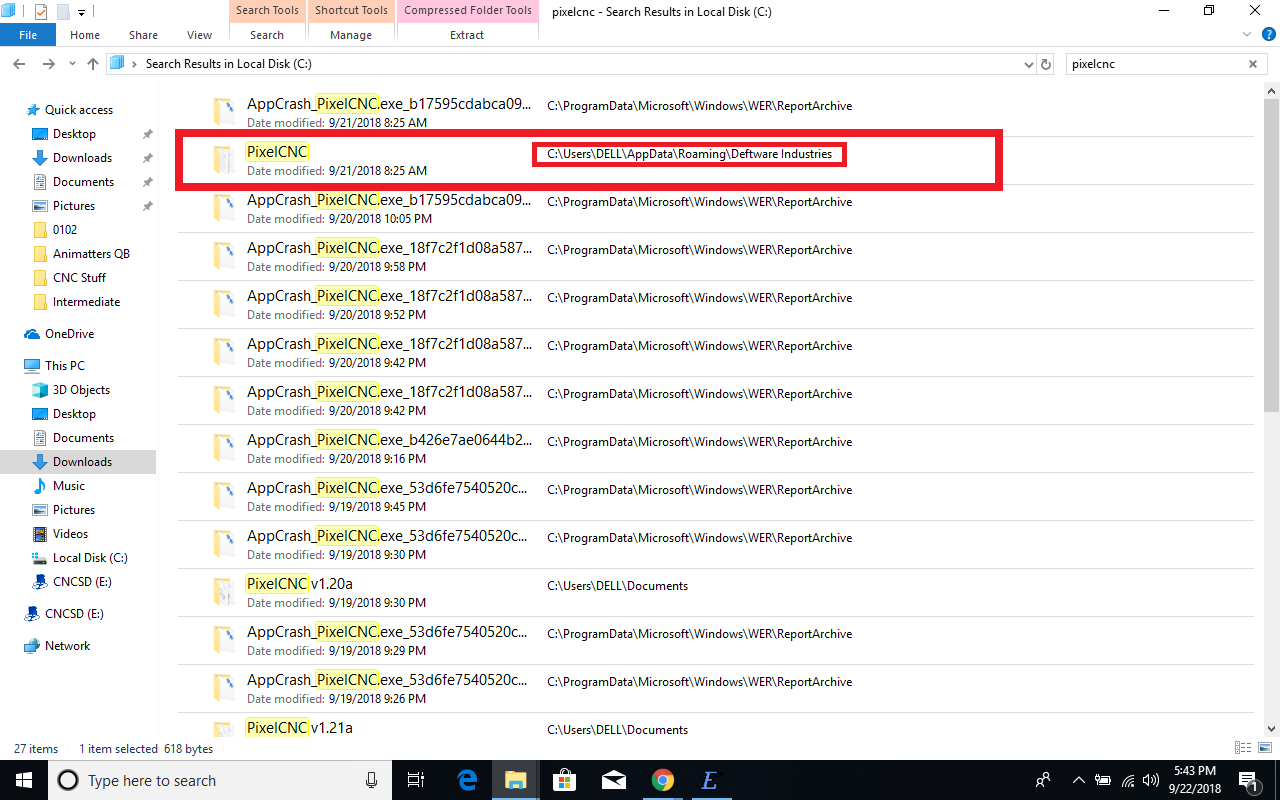Select AppCrash result modified 9/20/2018 10:05 PM

(x=715, y=208)
